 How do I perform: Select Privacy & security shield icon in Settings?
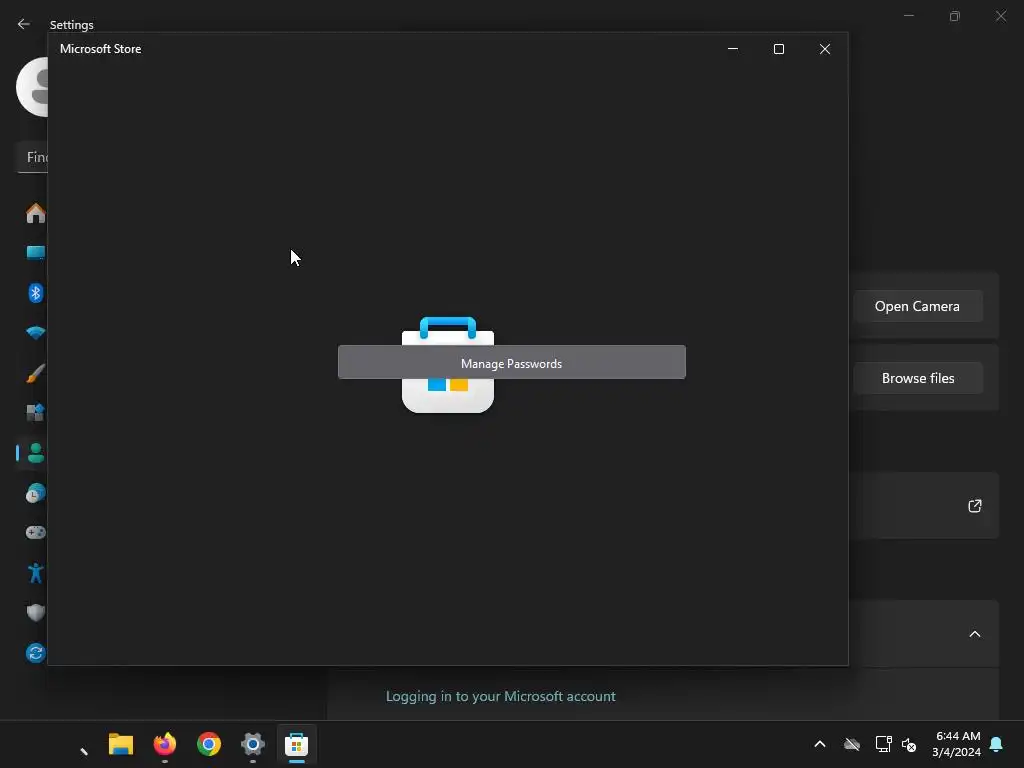pyautogui.click(x=36, y=613)
